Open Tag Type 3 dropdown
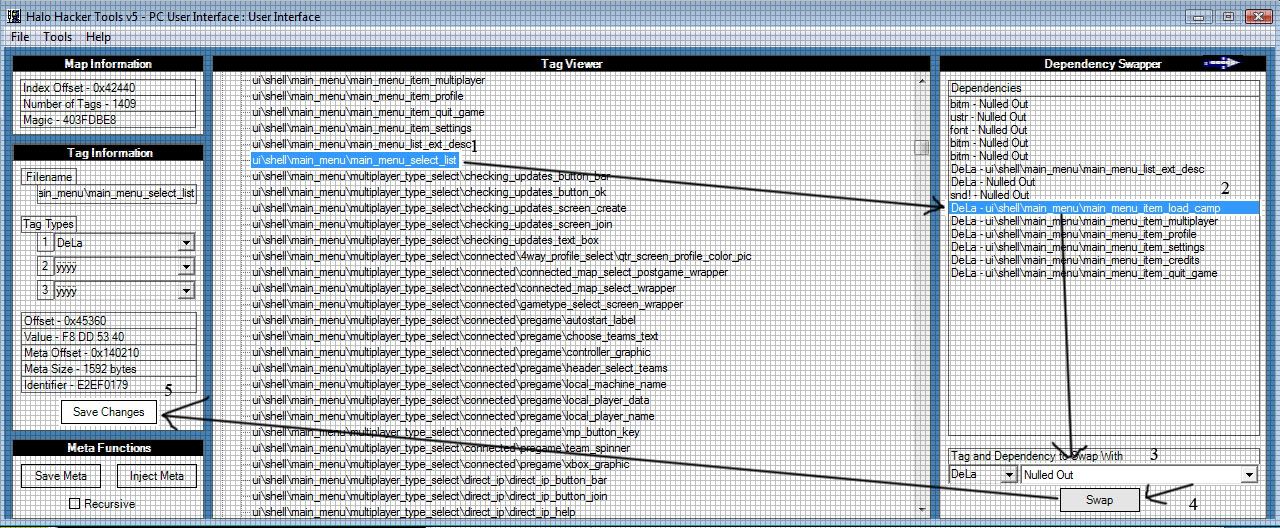The image size is (1280, 528). pos(186,291)
